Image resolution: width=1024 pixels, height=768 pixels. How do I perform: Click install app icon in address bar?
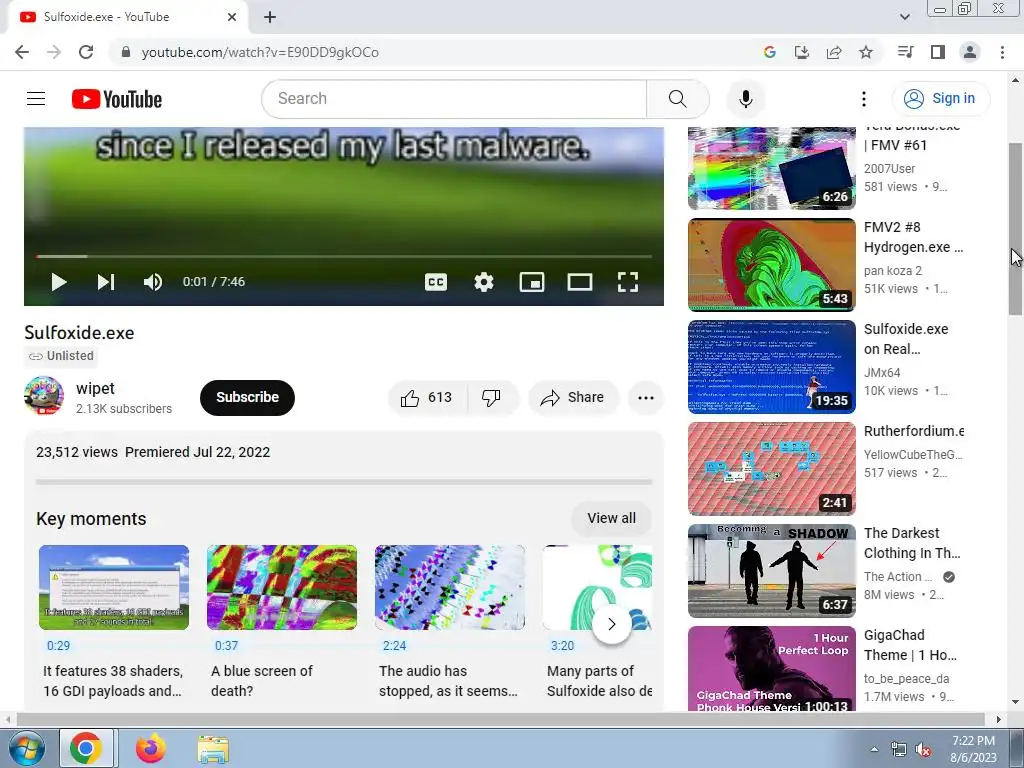(801, 52)
